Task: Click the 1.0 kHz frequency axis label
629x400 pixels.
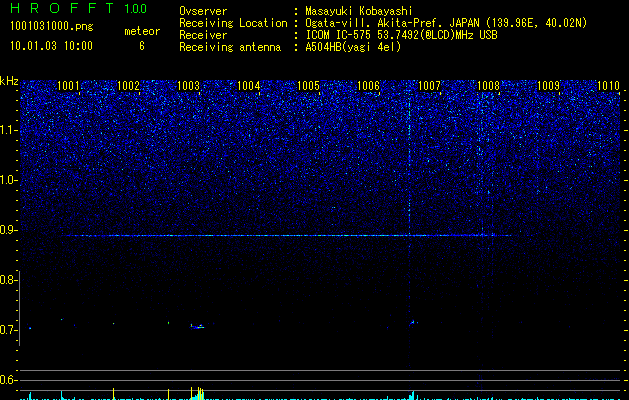Action: [9, 181]
